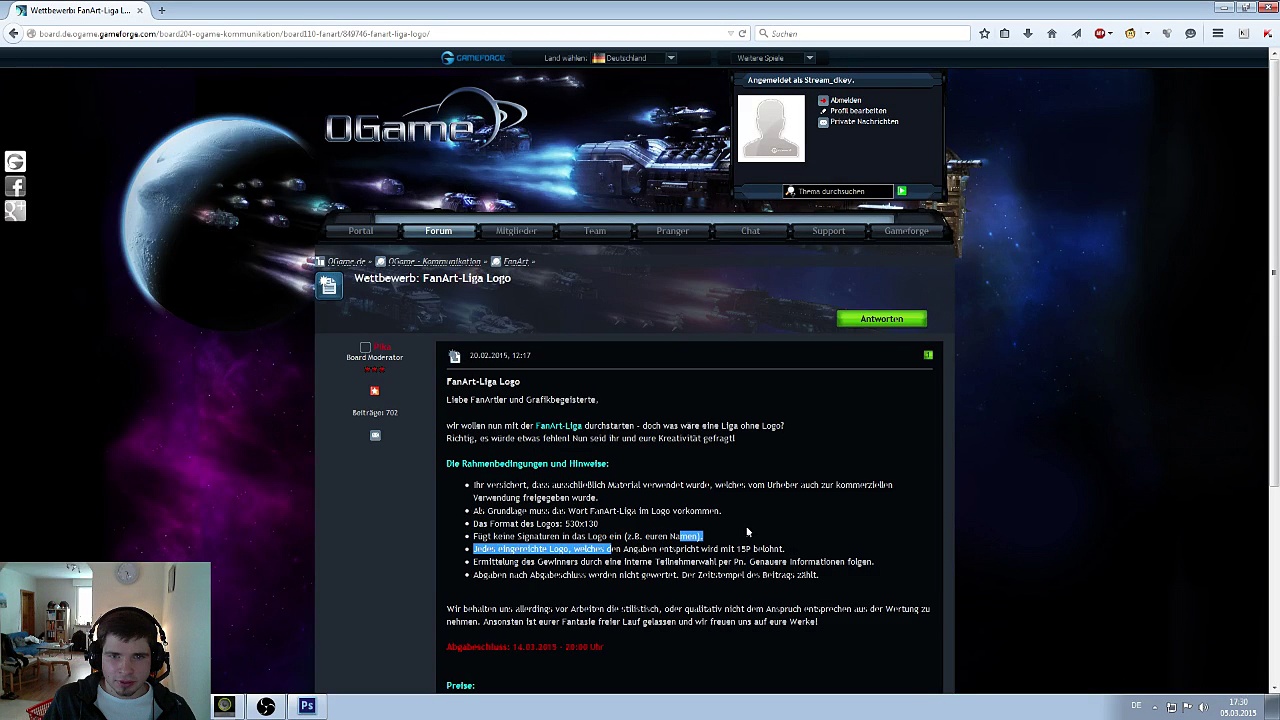Toggle the online status box beside moderator name
Image resolution: width=1280 pixels, height=720 pixels.
(x=365, y=347)
